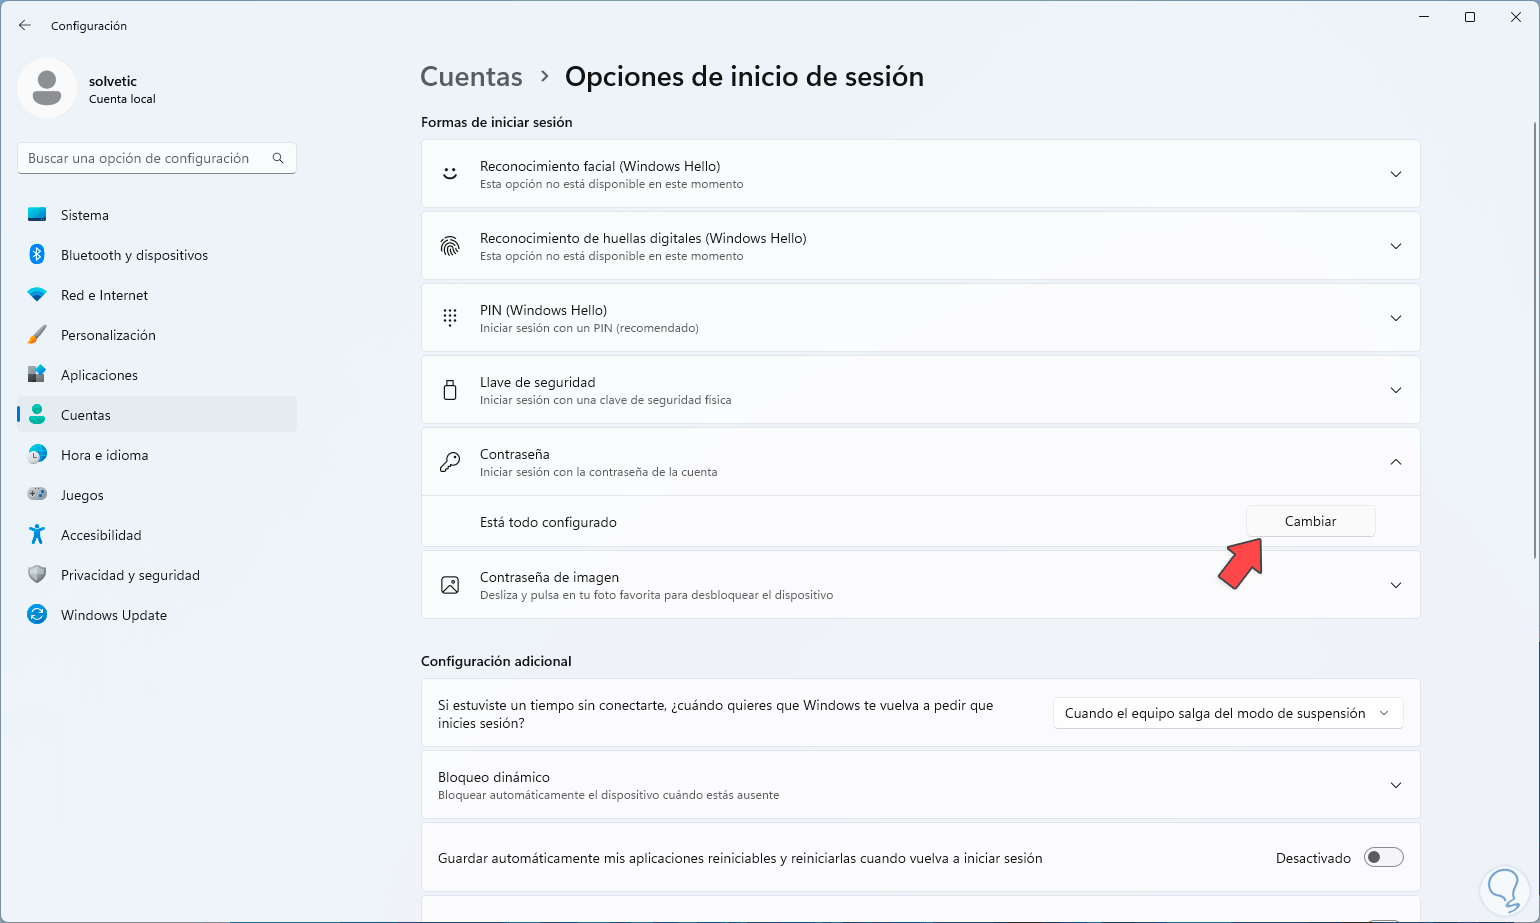The image size is (1540, 923).
Task: Click the Personalización paintbrush icon
Action: click(37, 335)
